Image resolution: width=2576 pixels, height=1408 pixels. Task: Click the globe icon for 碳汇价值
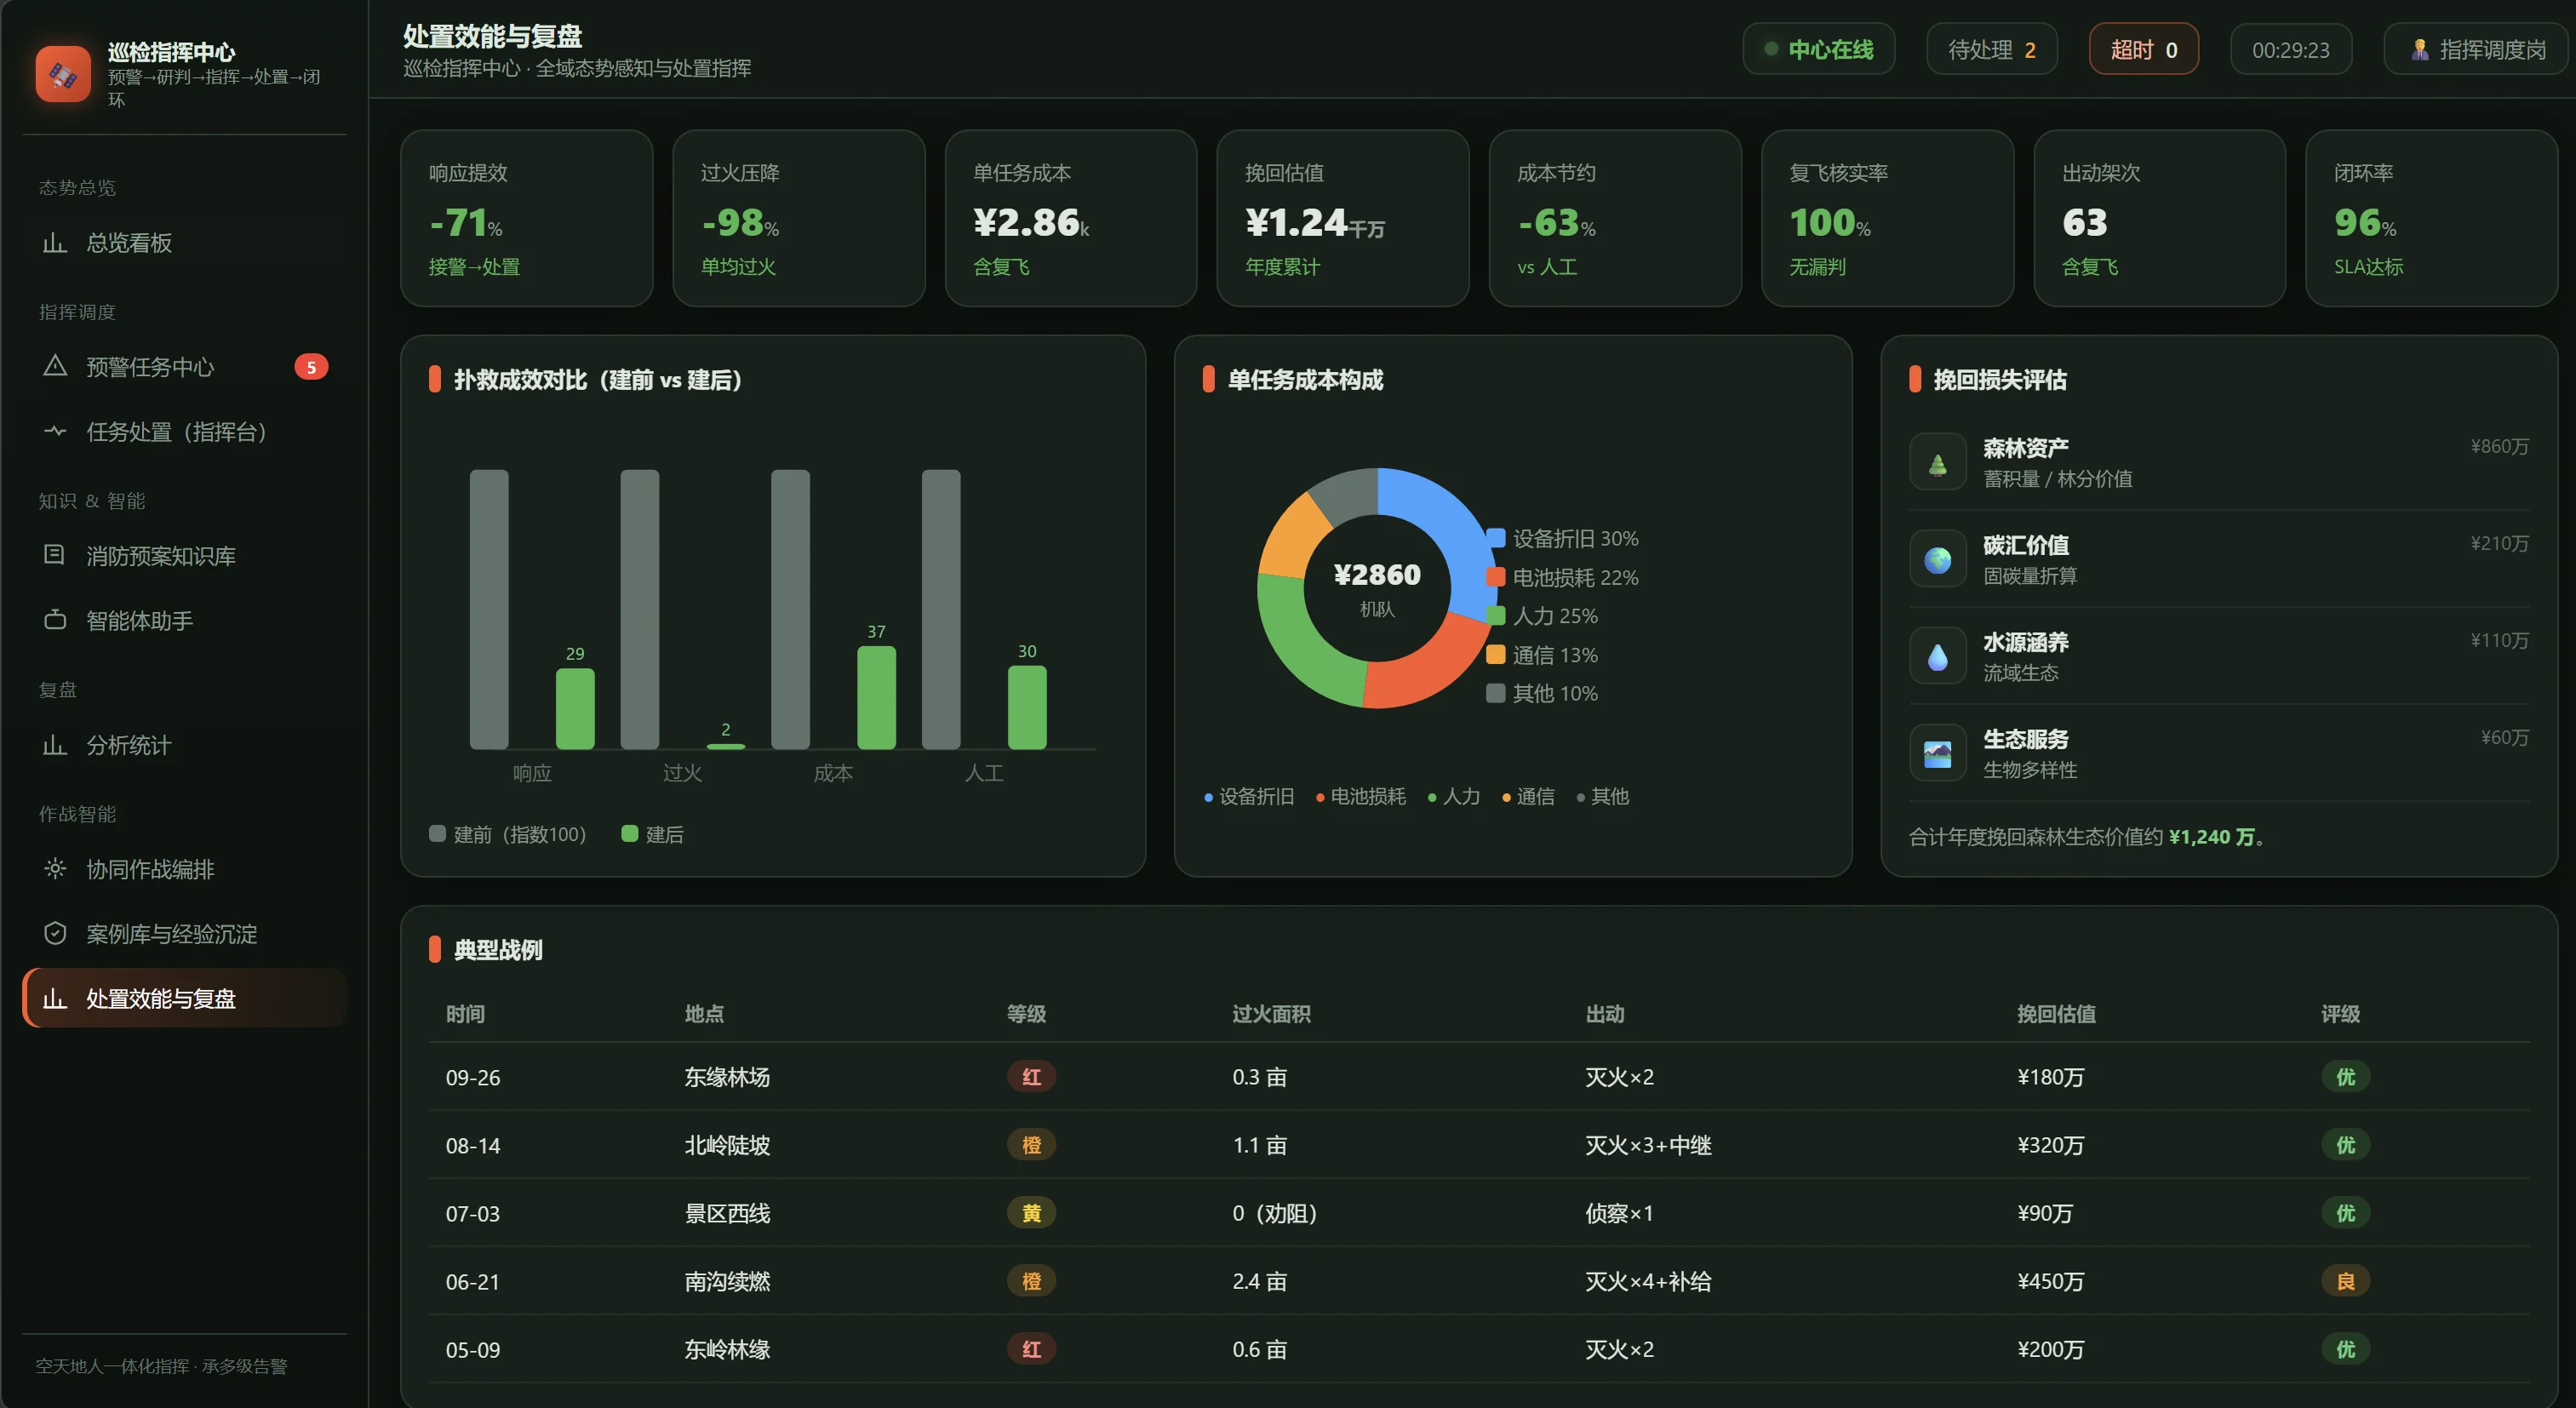pyautogui.click(x=1938, y=559)
